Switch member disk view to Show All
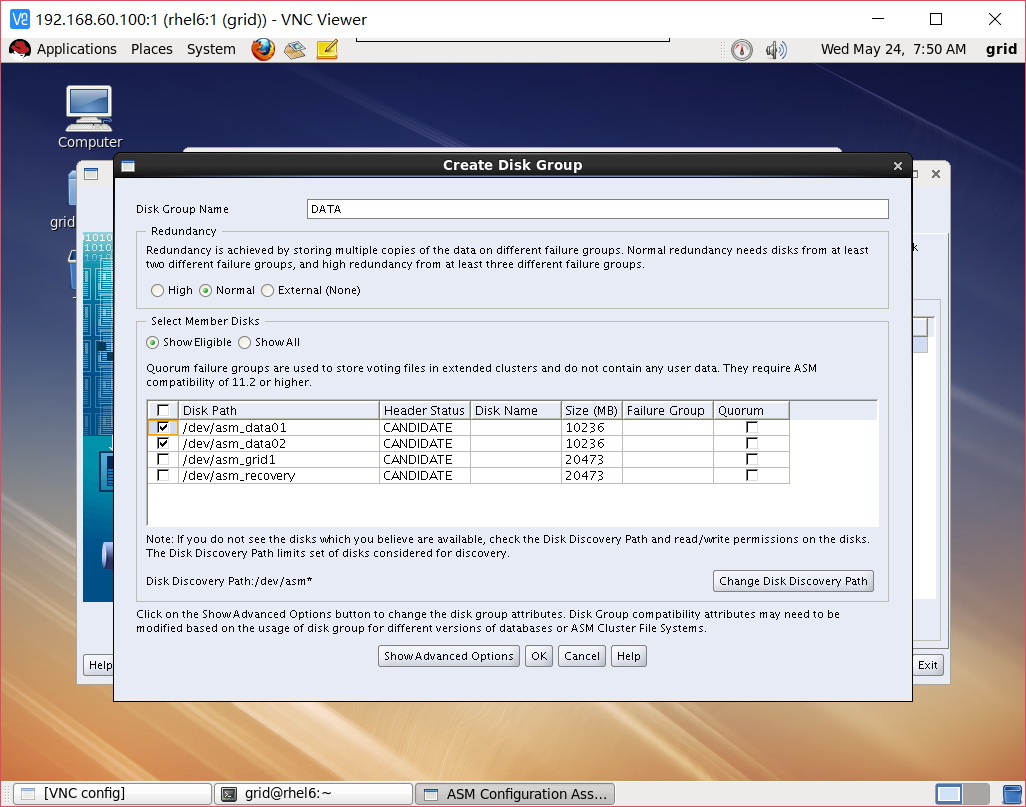Viewport: 1026px width, 807px height. click(242, 342)
